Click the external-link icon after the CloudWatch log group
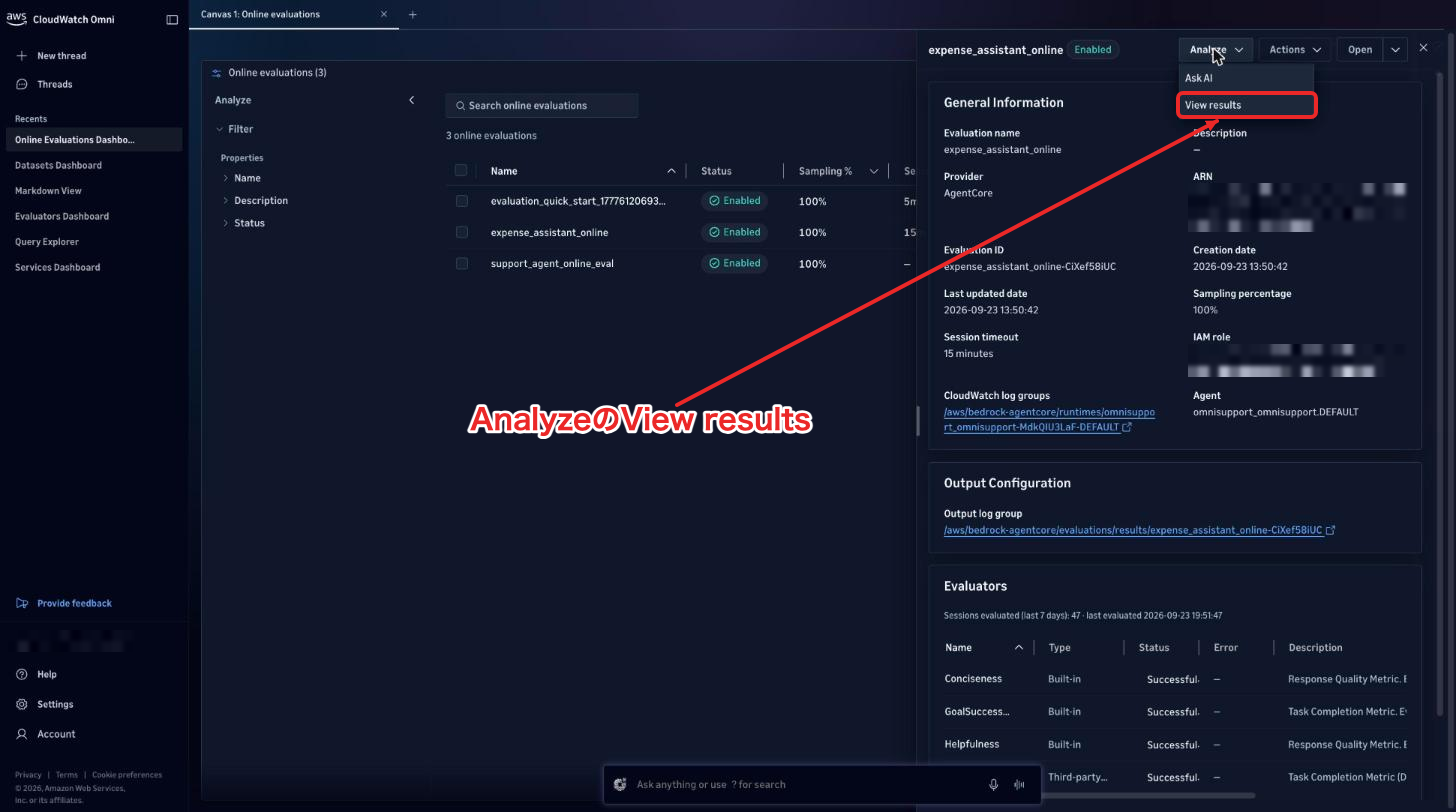1456x812 pixels. tap(1127, 427)
